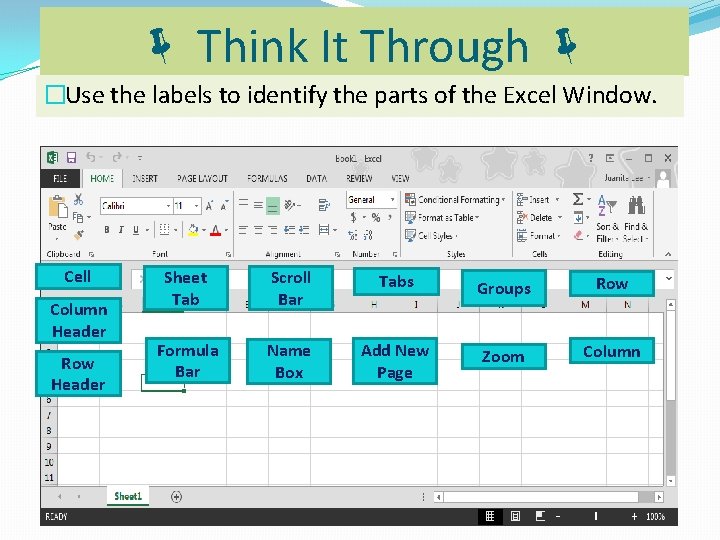This screenshot has height=540, width=720.
Task: Collapse the ribbon with the caret
Action: click(x=668, y=254)
